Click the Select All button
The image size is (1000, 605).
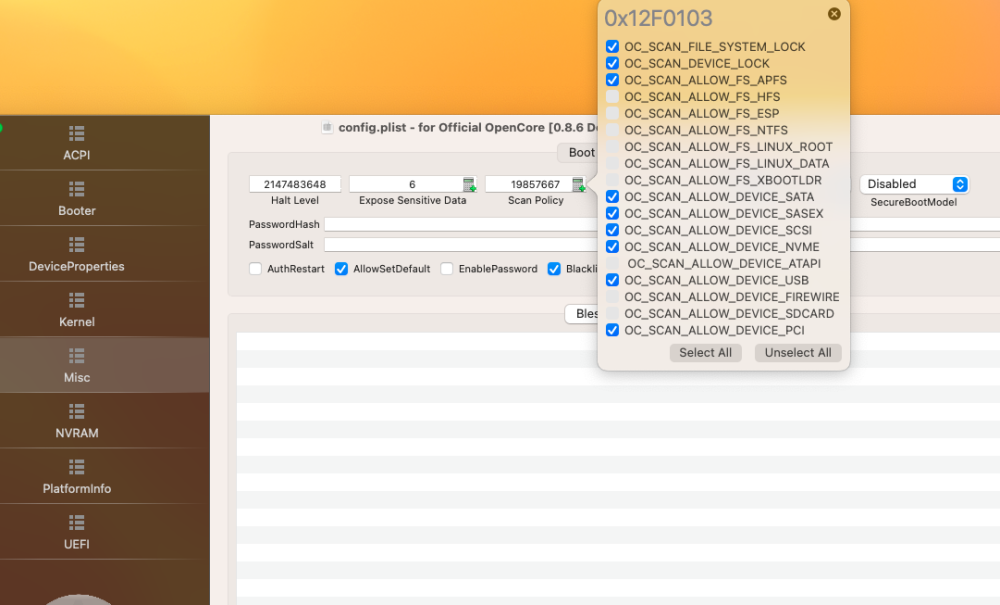(x=705, y=353)
